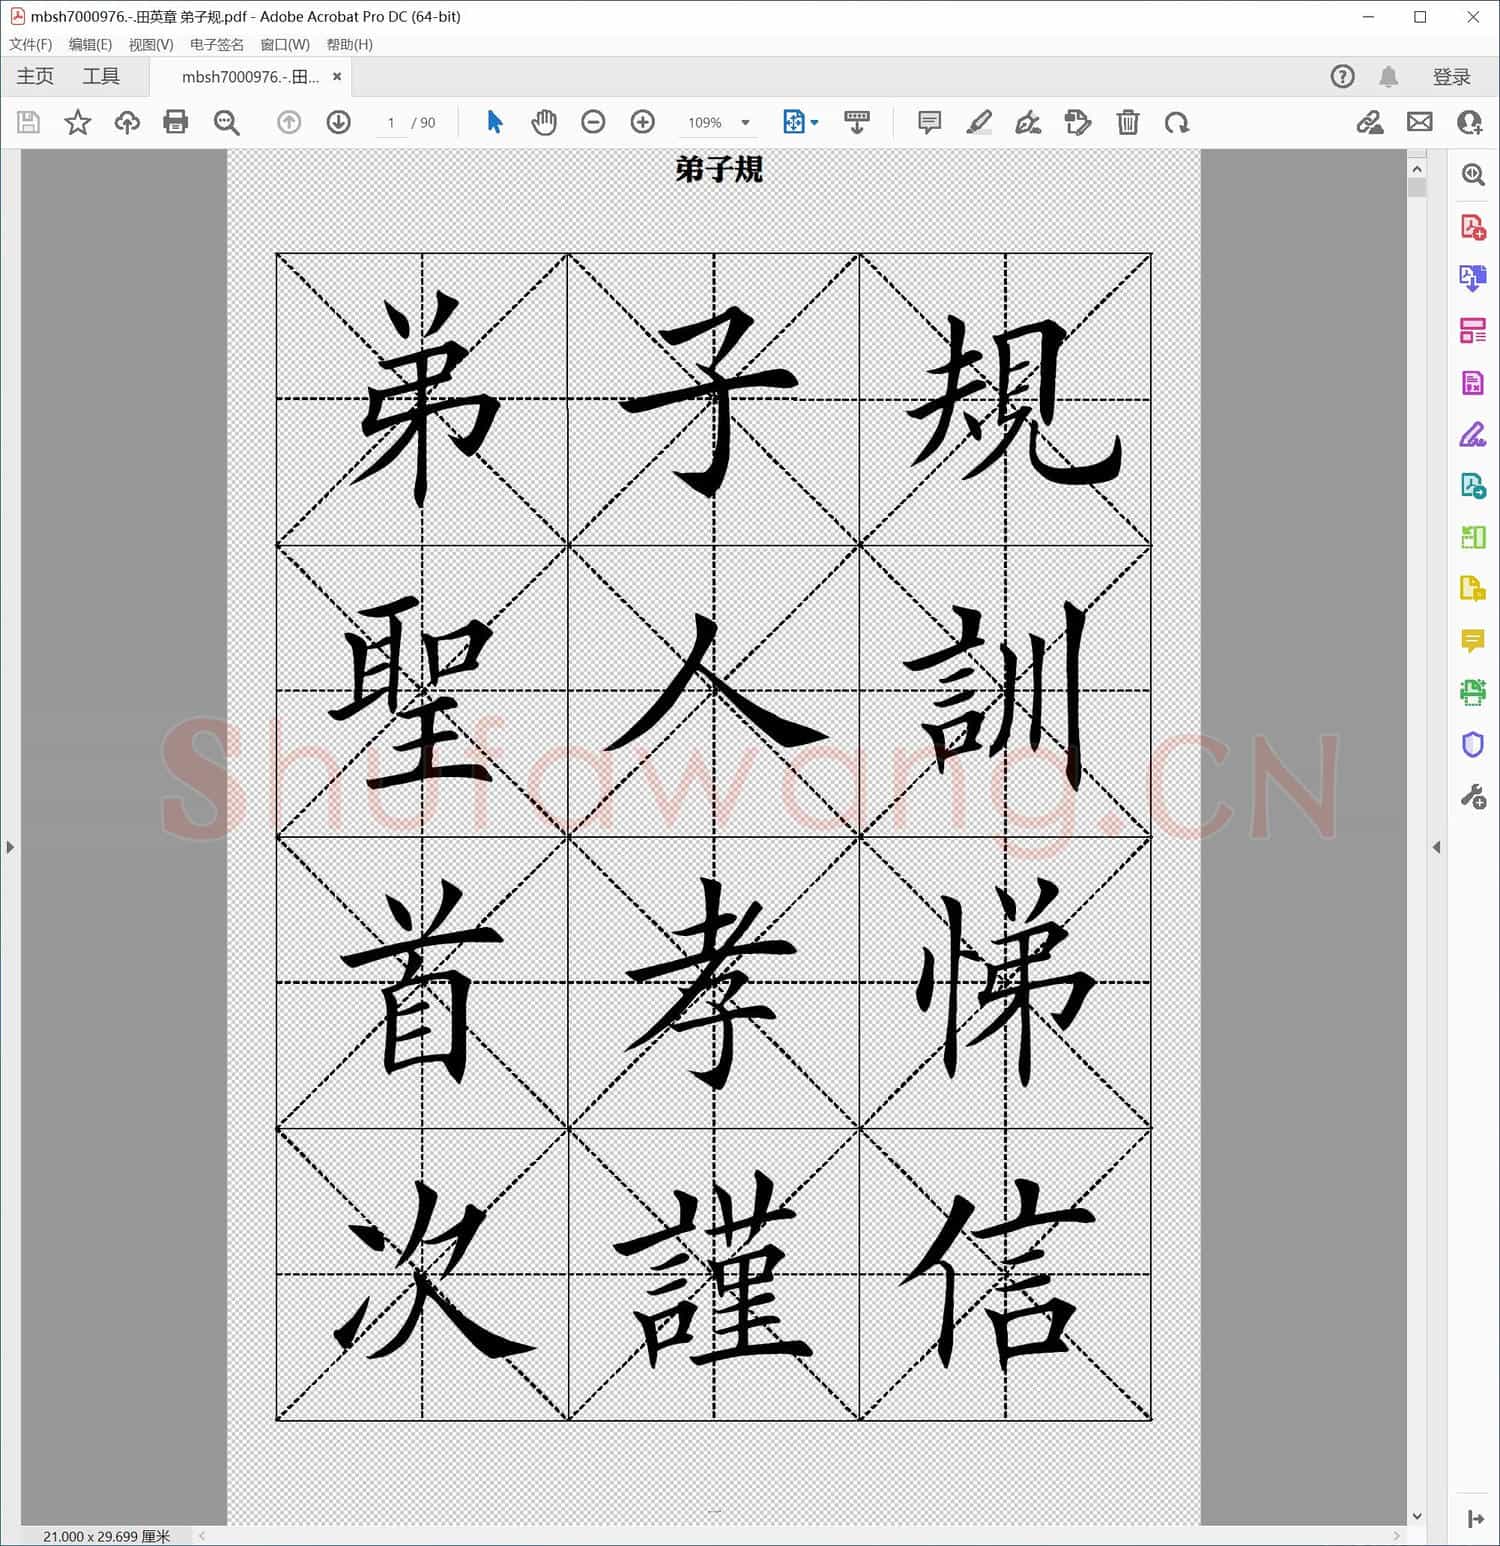
Task: Switch to the 工具 tab
Action: (101, 77)
